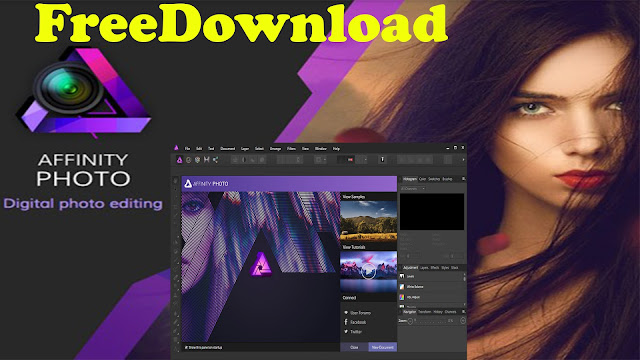This screenshot has height=360, width=640.
Task: Open the Histogram panel options menu icon
Action: [x=463, y=179]
